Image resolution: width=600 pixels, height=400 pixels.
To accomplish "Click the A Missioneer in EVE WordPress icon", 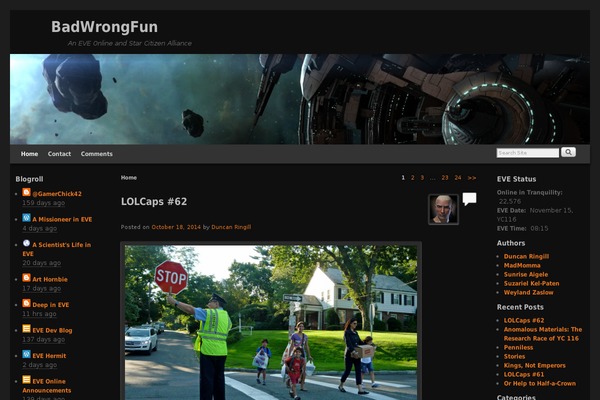I will pos(26,218).
